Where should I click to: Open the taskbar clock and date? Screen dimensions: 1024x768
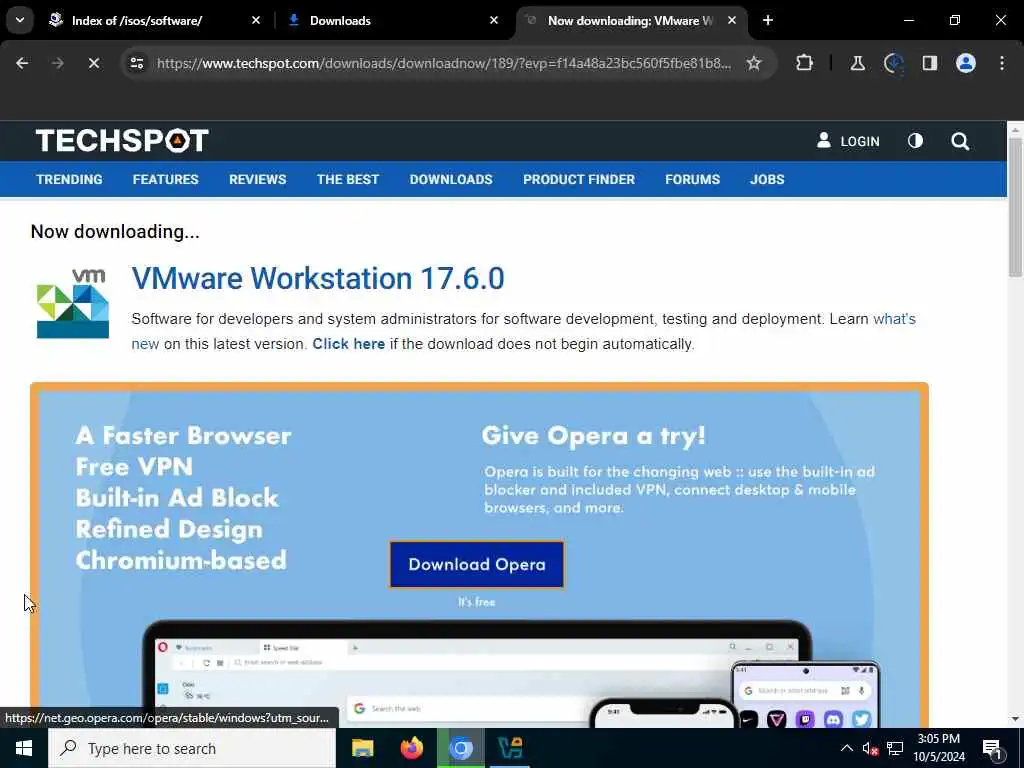[938, 748]
